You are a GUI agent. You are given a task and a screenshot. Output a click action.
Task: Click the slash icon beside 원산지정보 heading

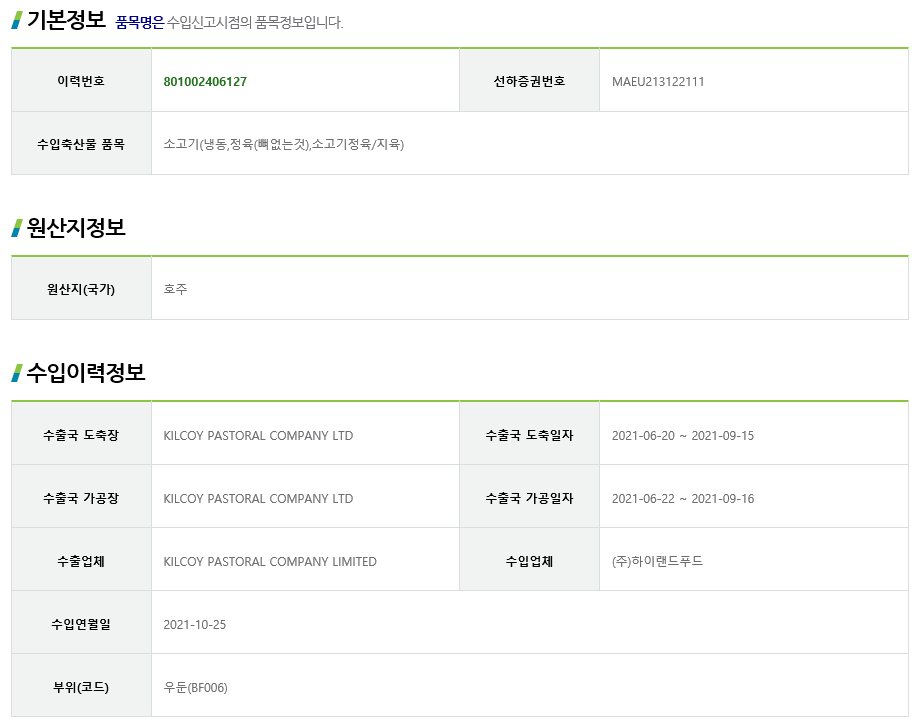coord(17,227)
